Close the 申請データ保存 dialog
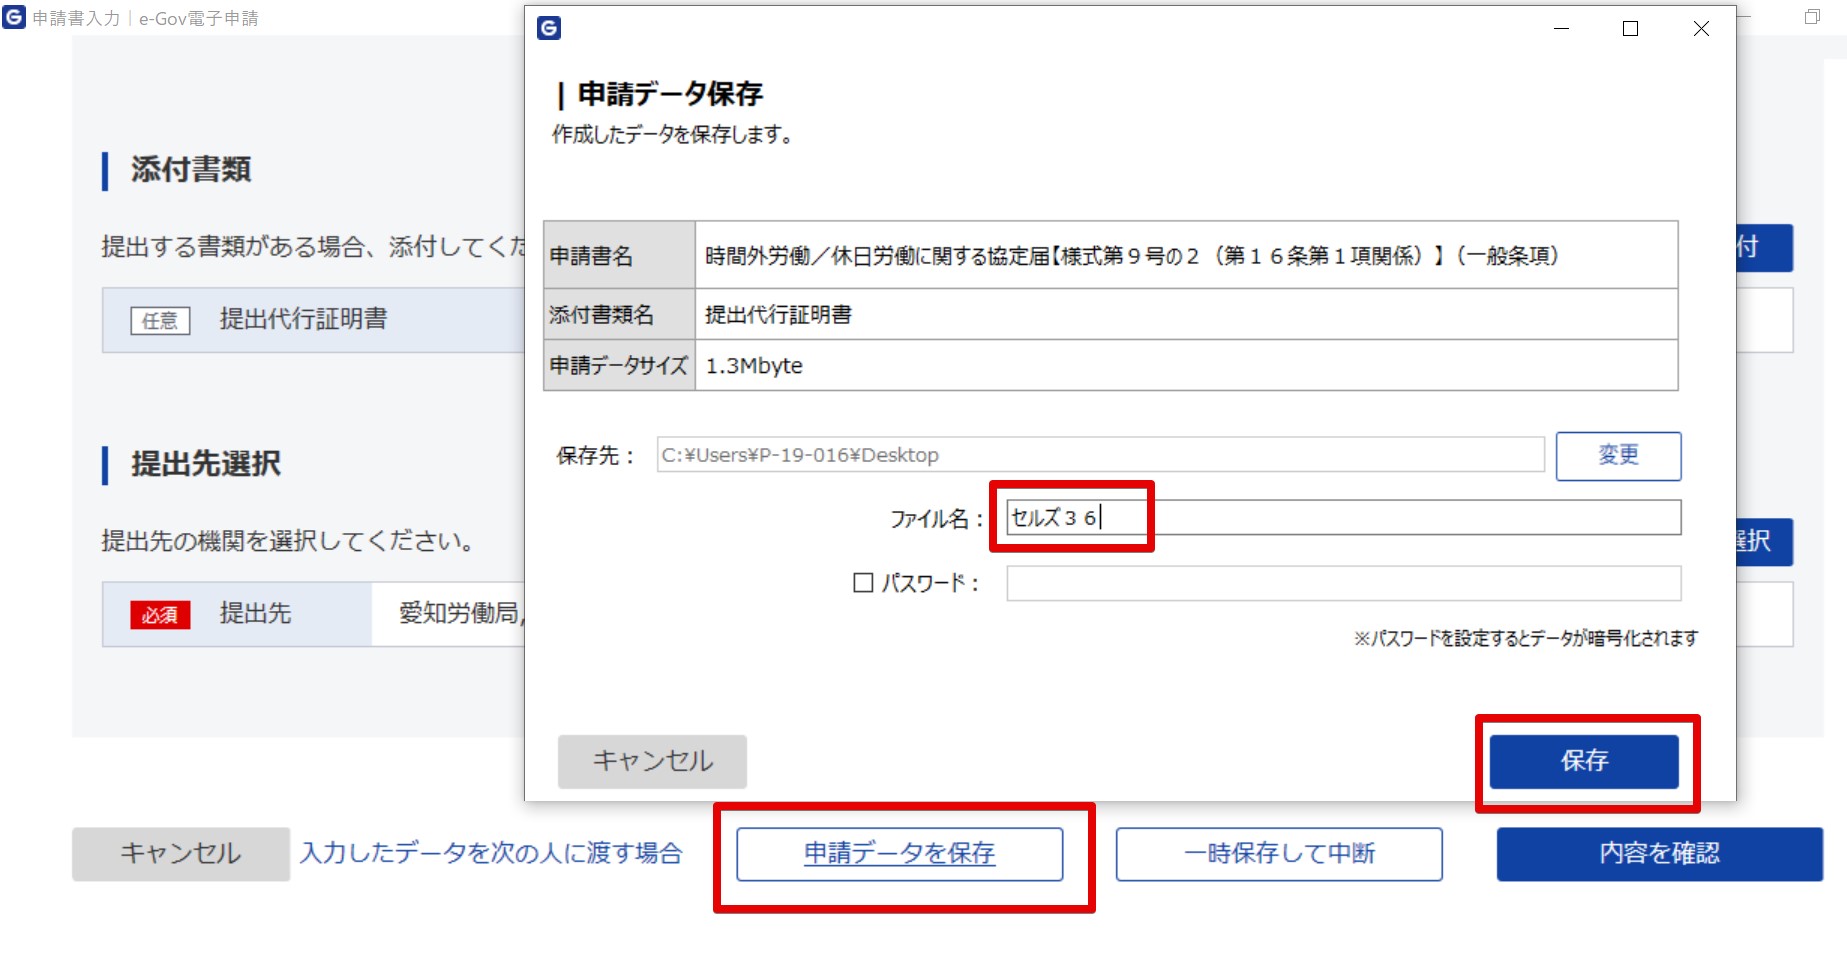1847x958 pixels. click(x=1701, y=29)
